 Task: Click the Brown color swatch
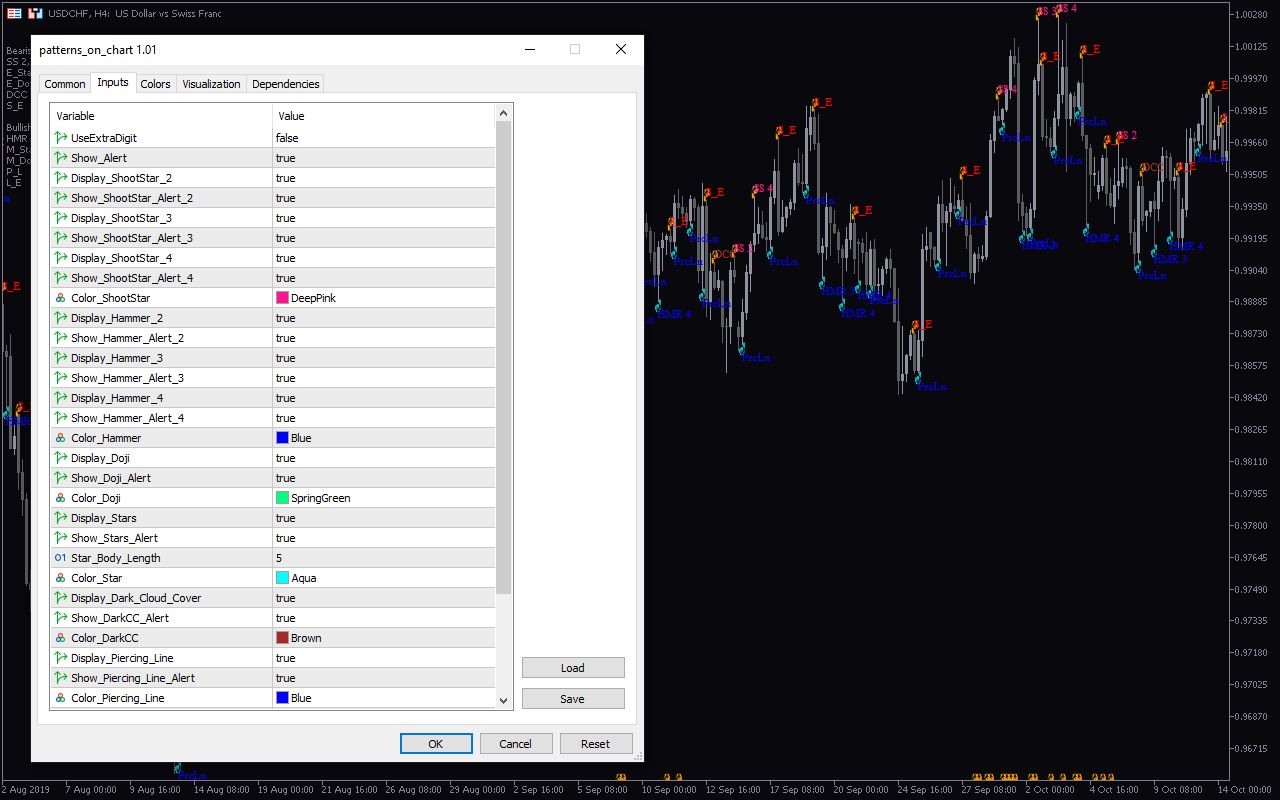pos(282,638)
